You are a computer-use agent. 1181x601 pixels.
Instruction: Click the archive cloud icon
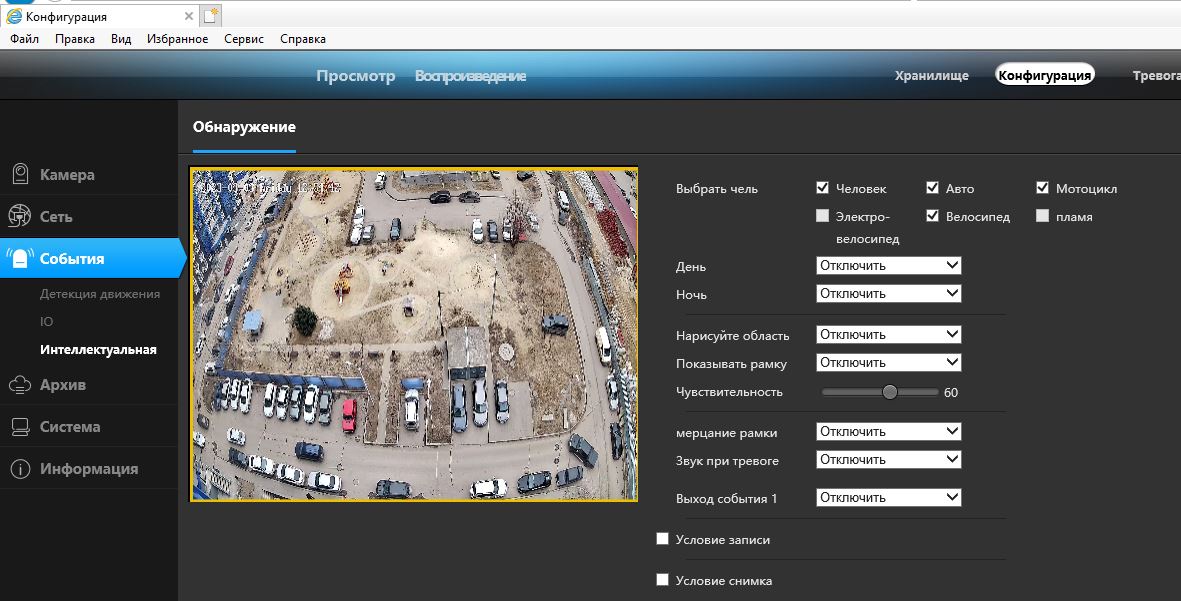[19, 385]
